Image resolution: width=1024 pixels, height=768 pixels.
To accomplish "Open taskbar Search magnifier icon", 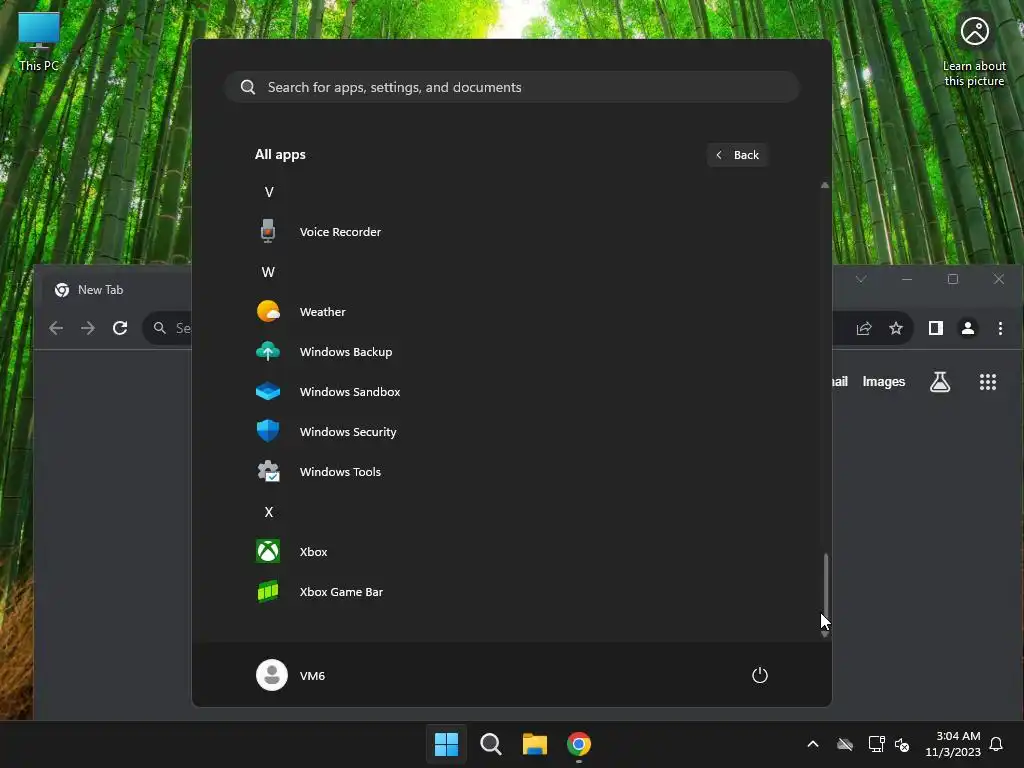I will click(490, 744).
